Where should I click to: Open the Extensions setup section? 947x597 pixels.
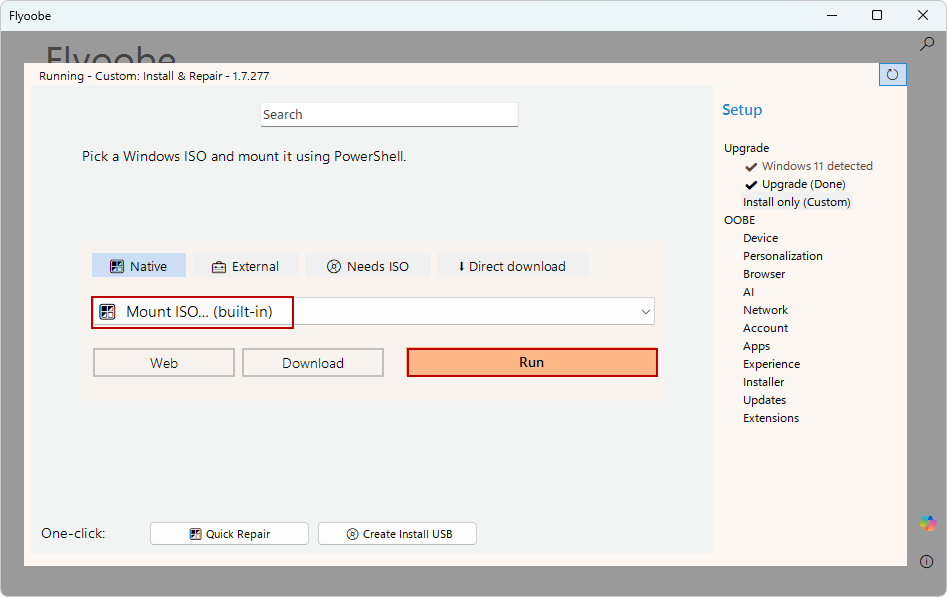point(771,418)
